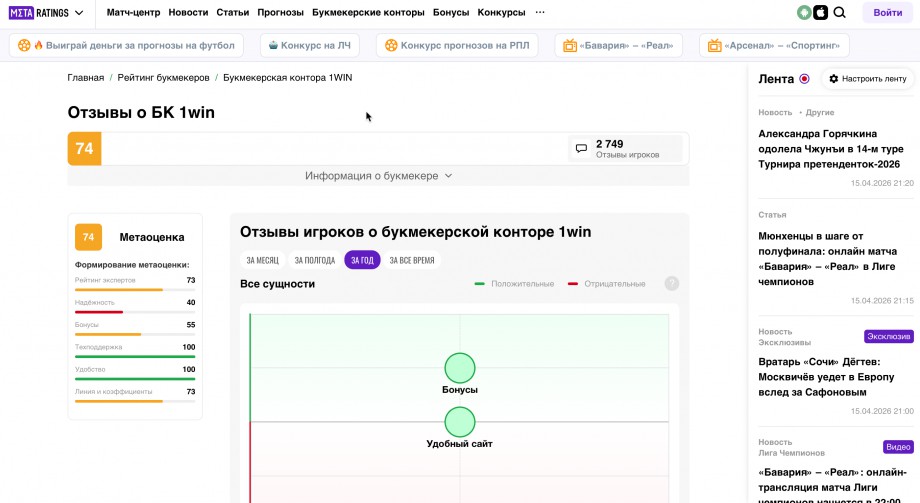Click the Apple app icon in header
Image resolution: width=920 pixels, height=503 pixels.
[820, 12]
